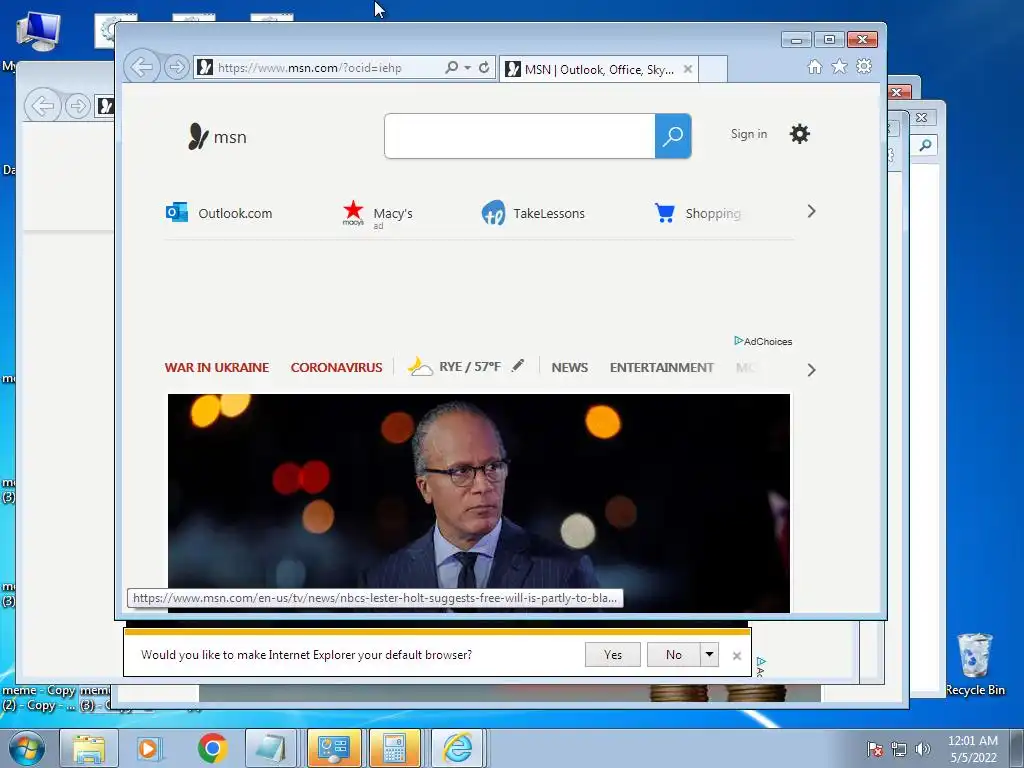1024x768 pixels.
Task: Minimize the front IE window
Action: click(x=796, y=40)
